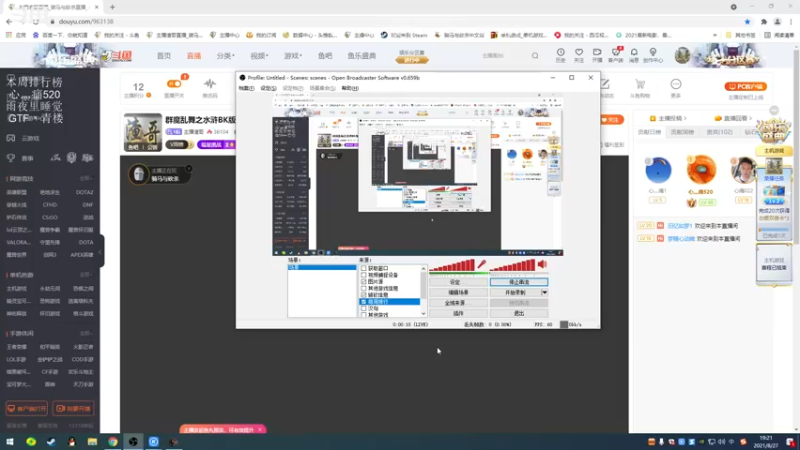
Task: Switch to the 贡献周榜 tab
Action: pyautogui.click(x=682, y=132)
